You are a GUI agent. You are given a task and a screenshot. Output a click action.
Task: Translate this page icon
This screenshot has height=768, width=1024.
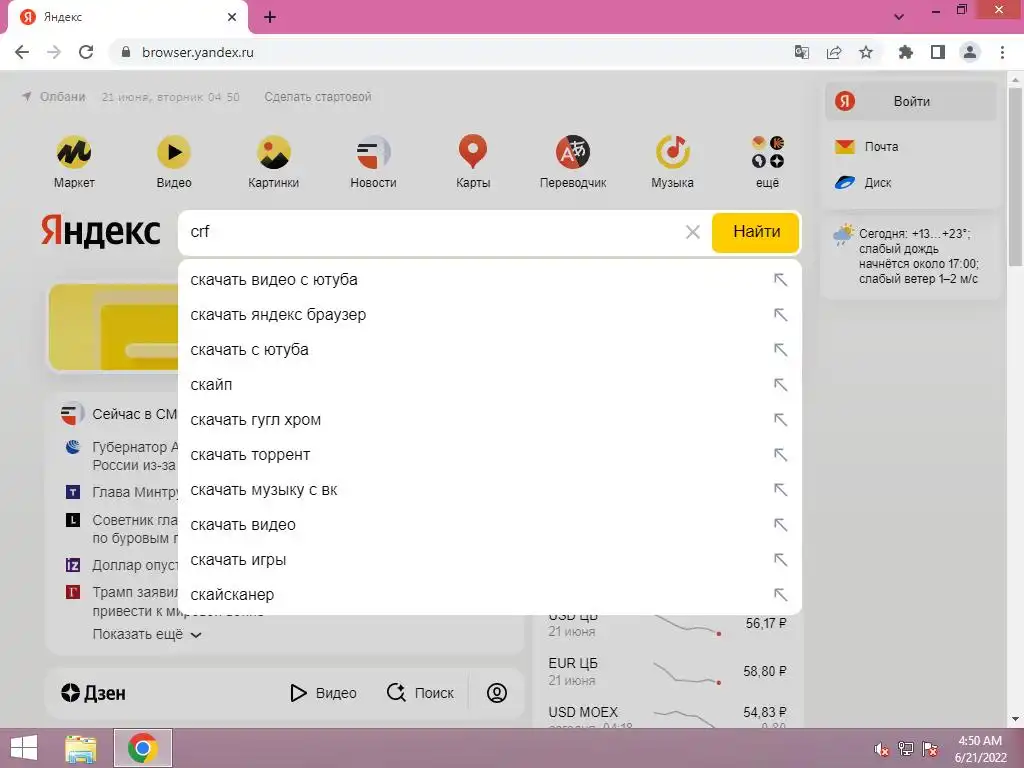(x=802, y=52)
